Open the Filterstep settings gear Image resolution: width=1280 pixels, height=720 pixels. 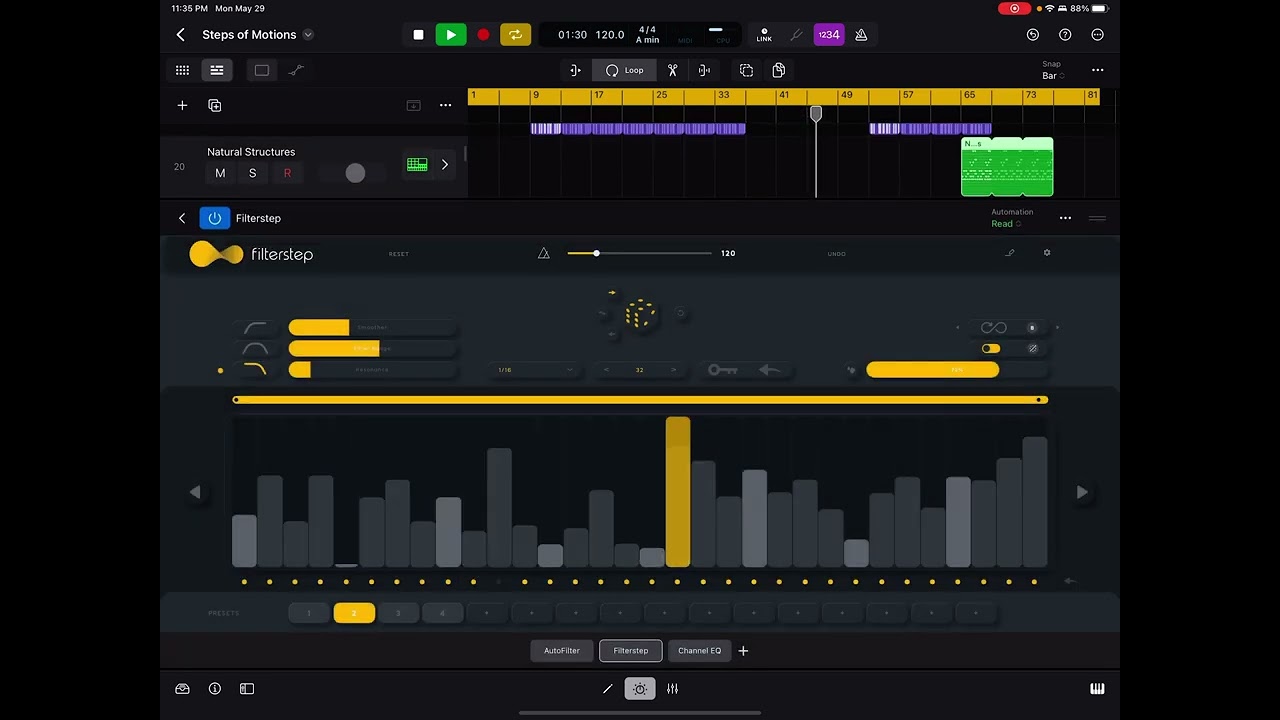coord(1047,253)
